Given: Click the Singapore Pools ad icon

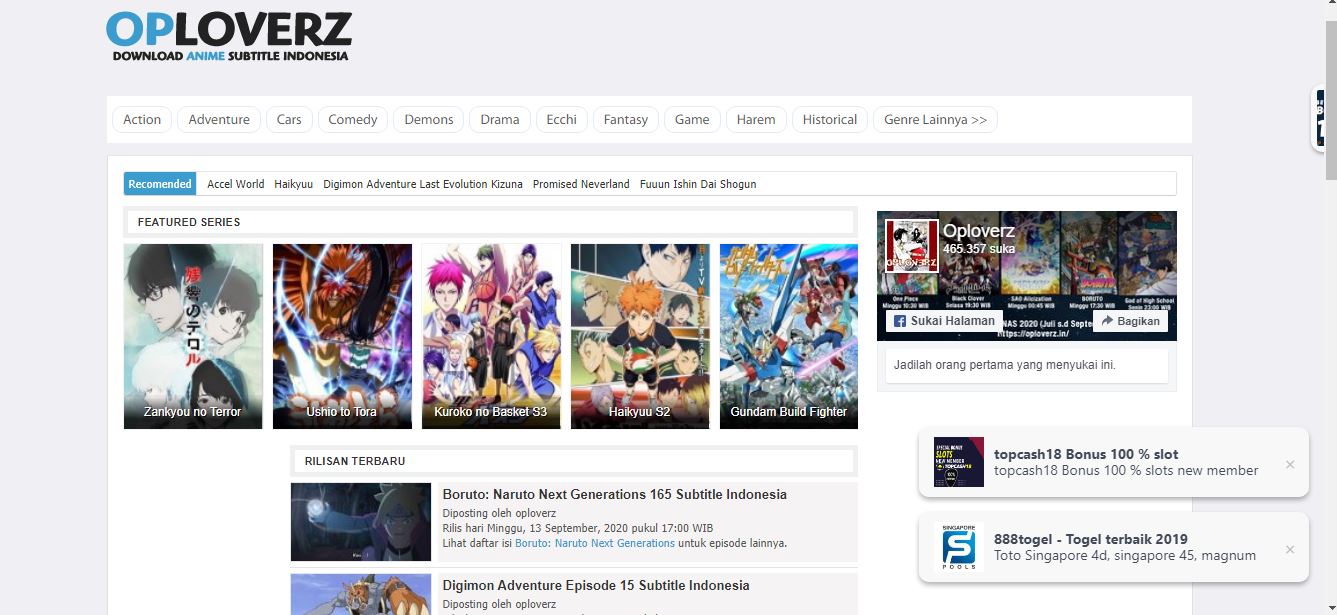Looking at the screenshot, I should pyautogui.click(x=958, y=547).
